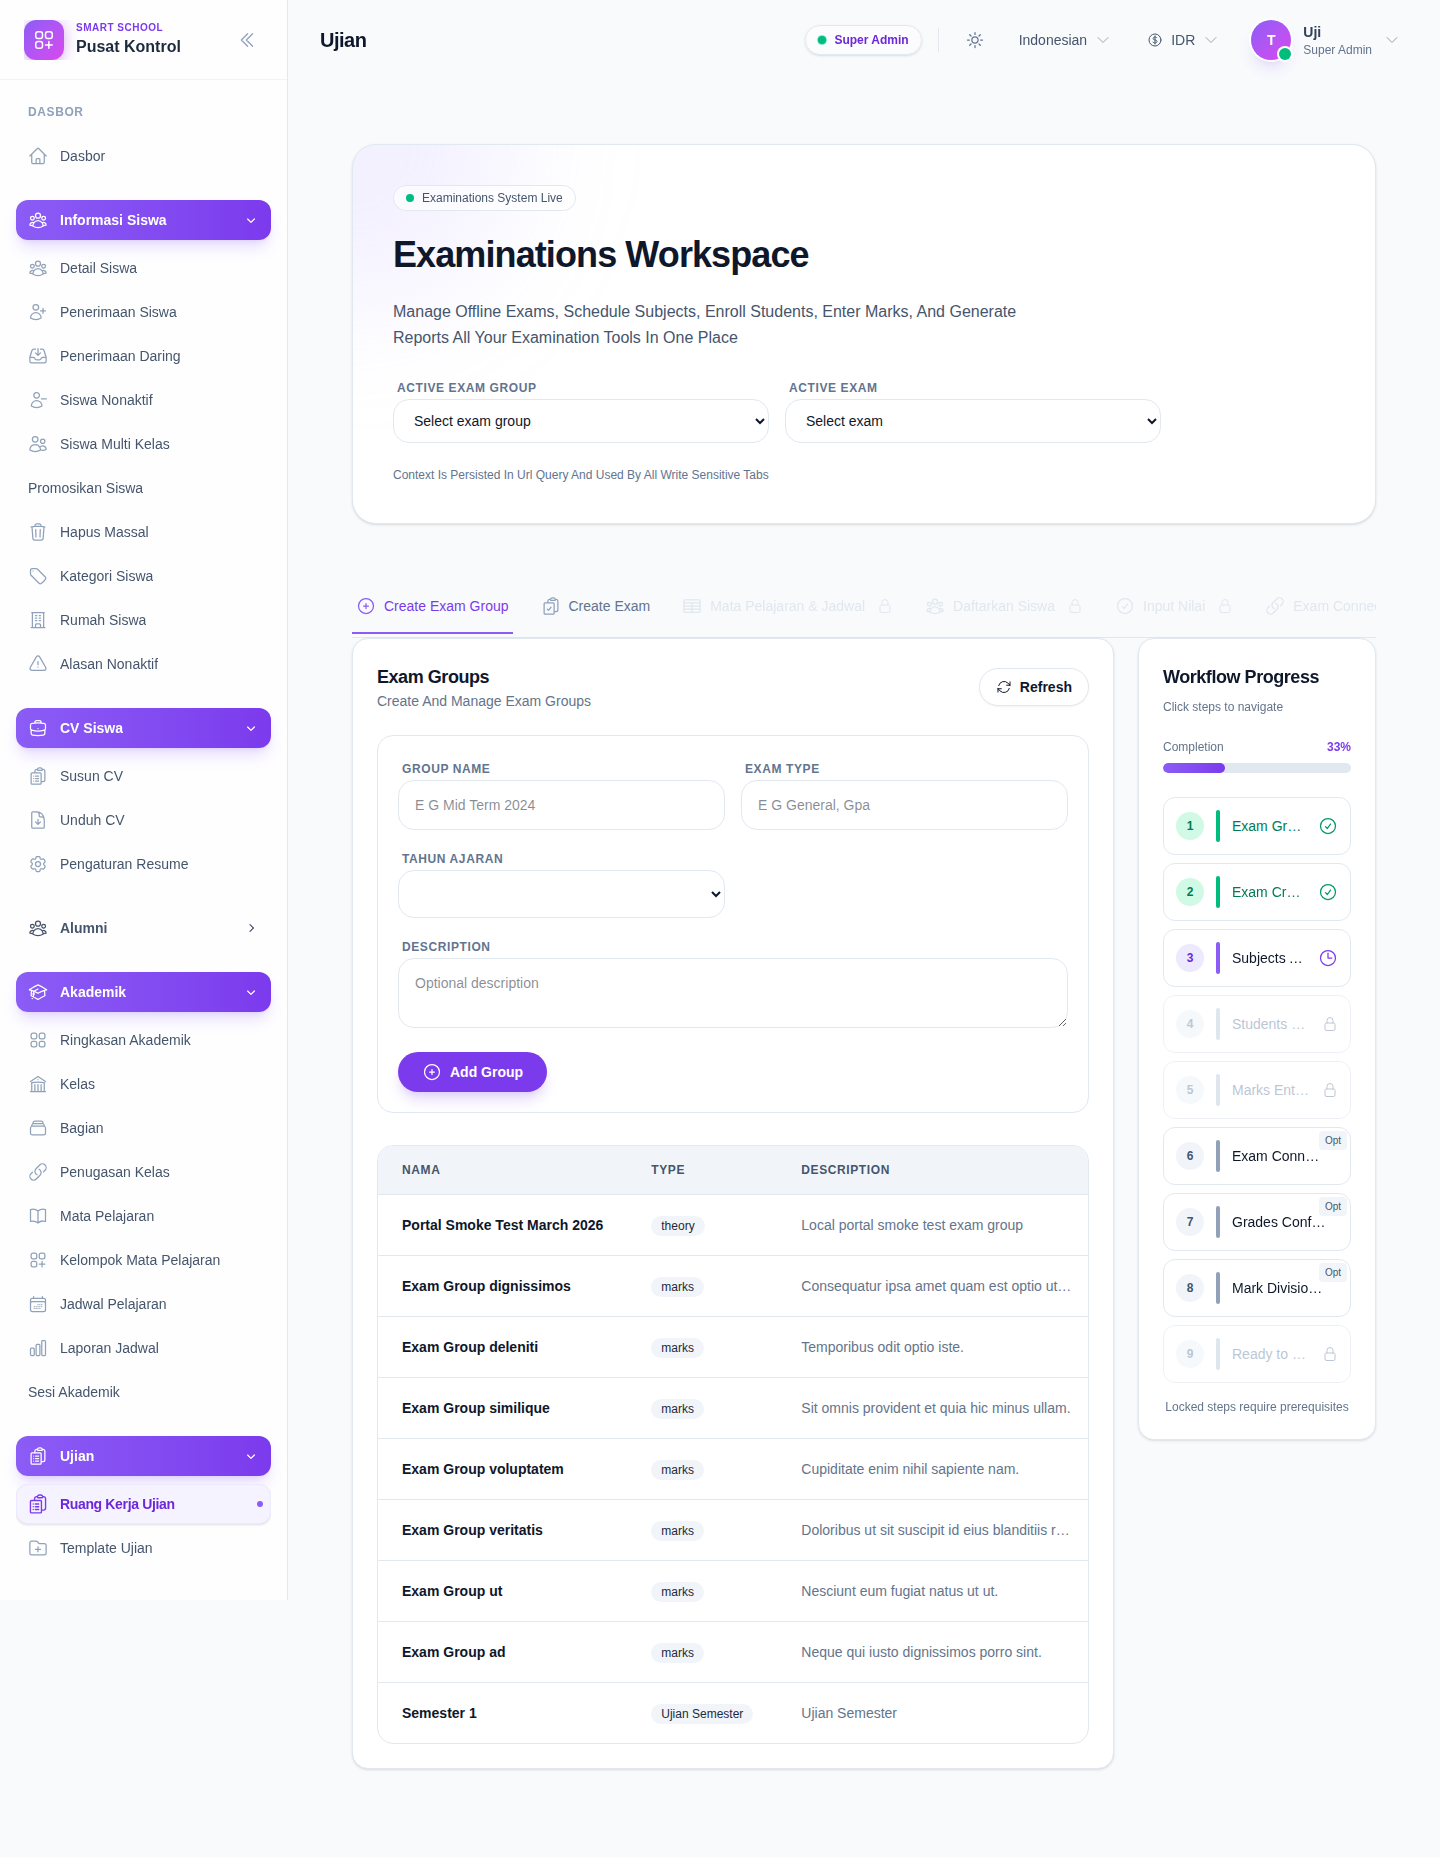Open the Indonesian language dropdown

pos(1063,40)
